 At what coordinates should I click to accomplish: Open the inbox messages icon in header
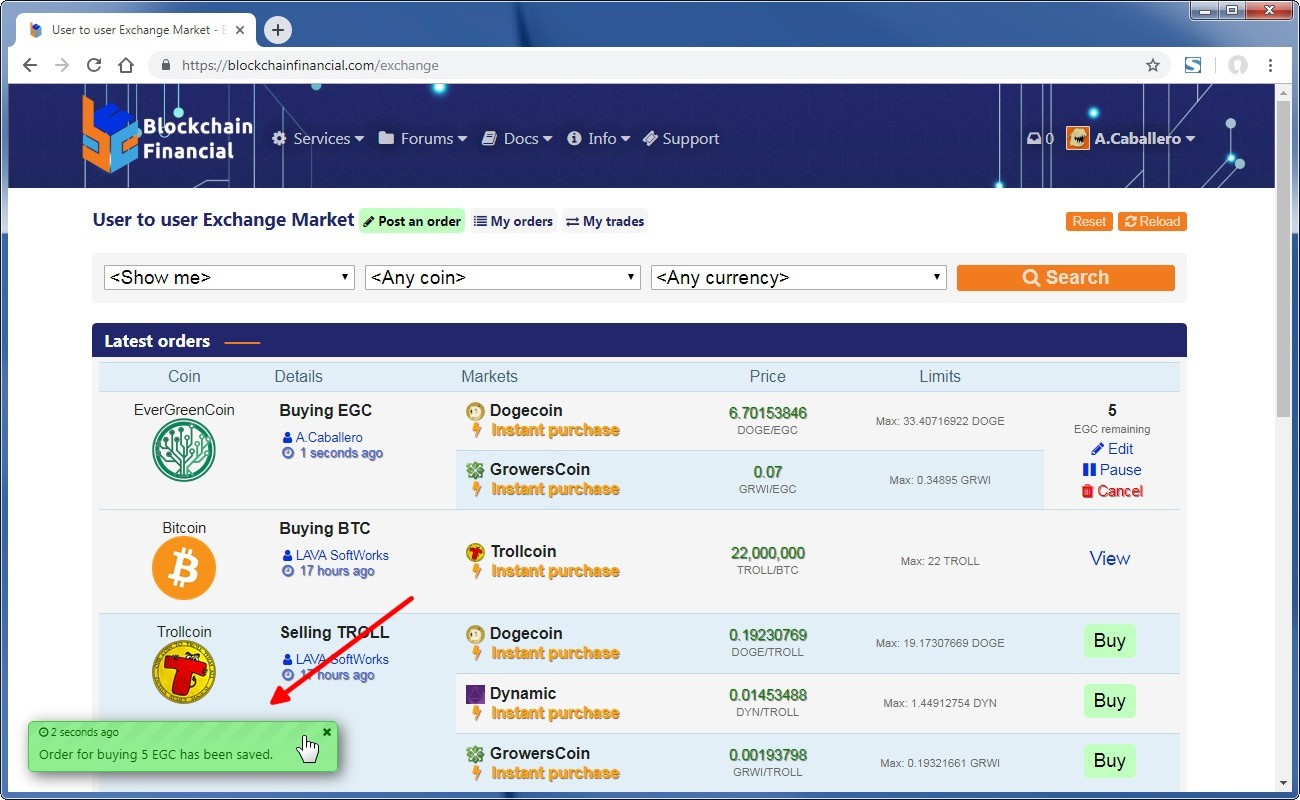[x=1034, y=139]
